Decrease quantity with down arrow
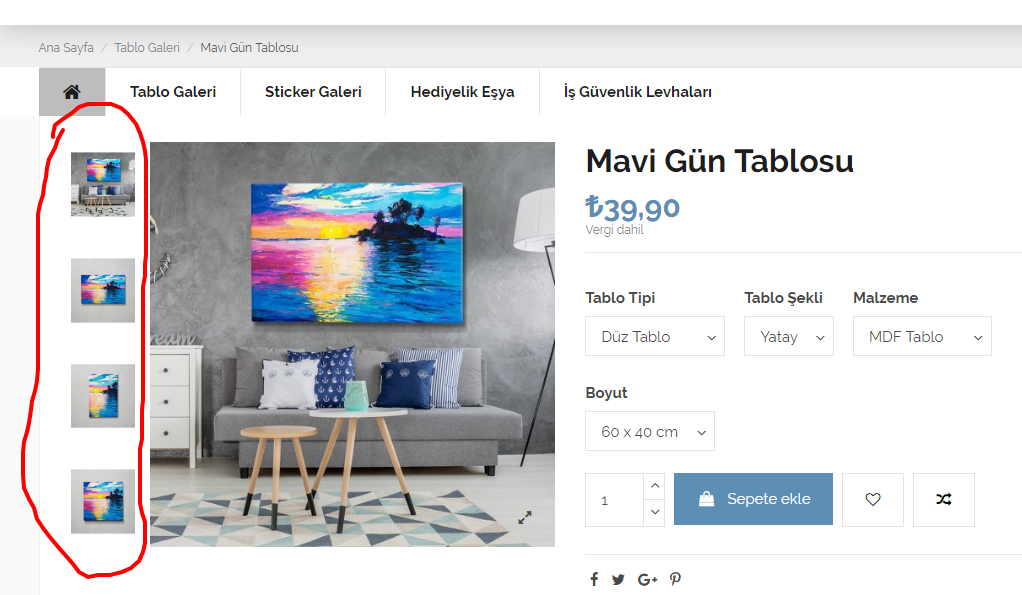The width and height of the screenshot is (1022, 595). 654,512
